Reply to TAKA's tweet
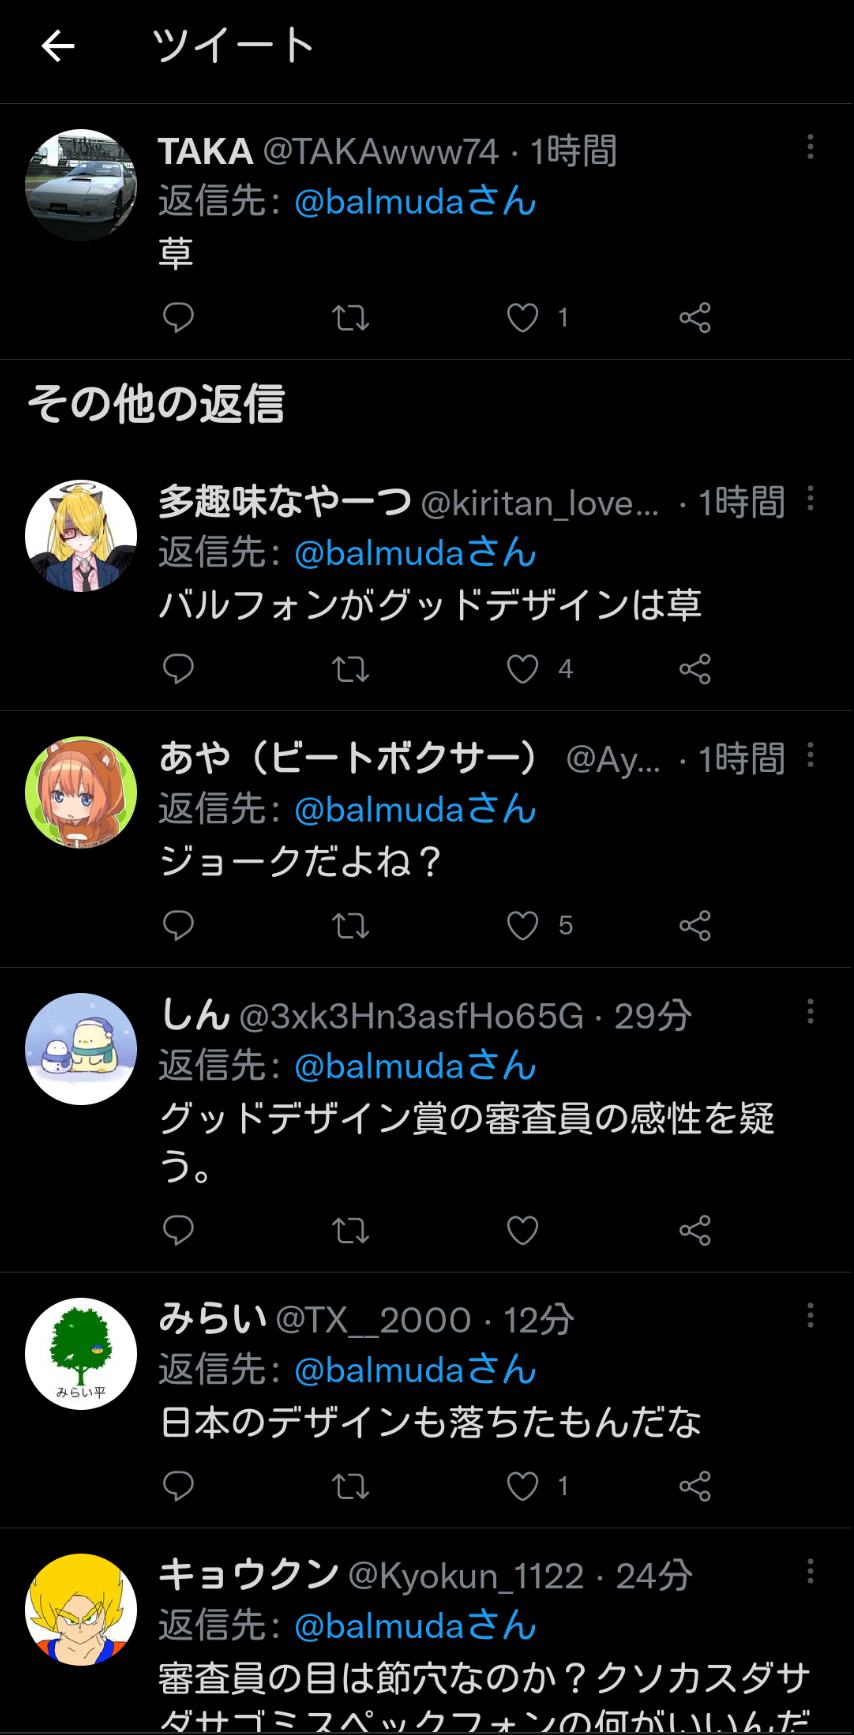 pos(178,318)
